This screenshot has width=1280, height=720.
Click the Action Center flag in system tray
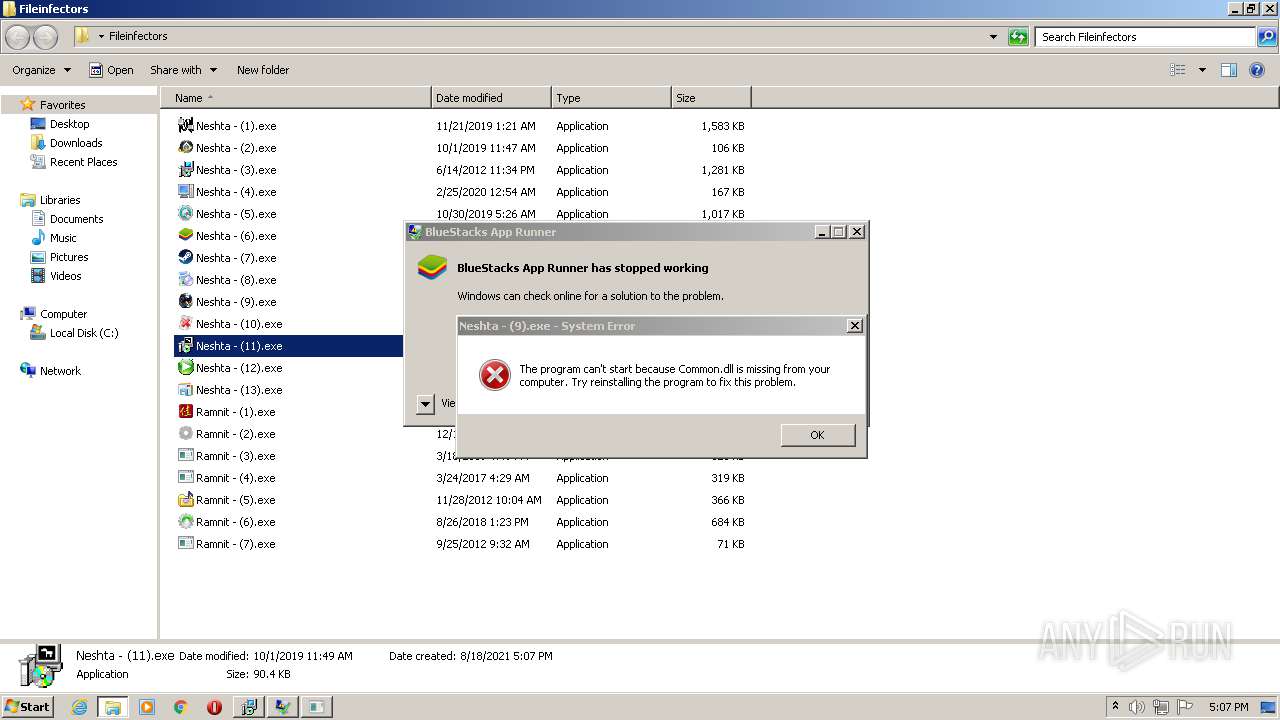tap(1184, 707)
